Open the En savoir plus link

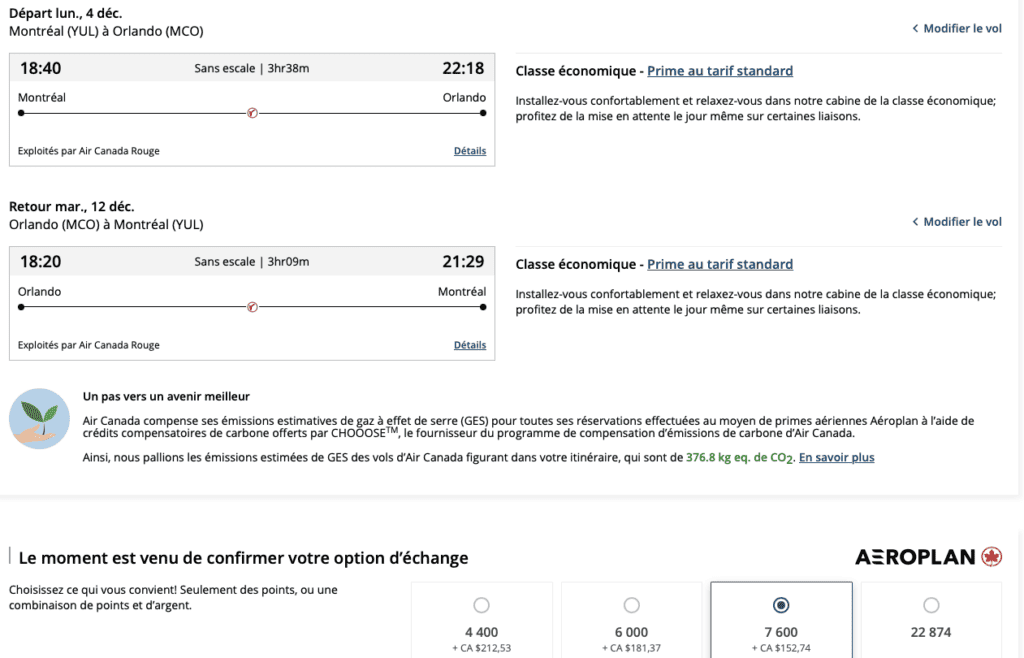click(x=836, y=458)
